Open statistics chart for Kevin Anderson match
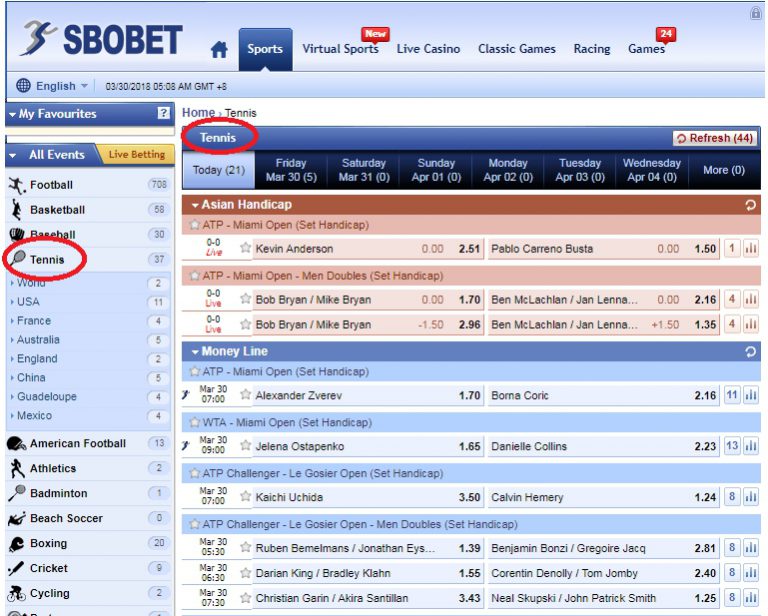 pyautogui.click(x=751, y=249)
